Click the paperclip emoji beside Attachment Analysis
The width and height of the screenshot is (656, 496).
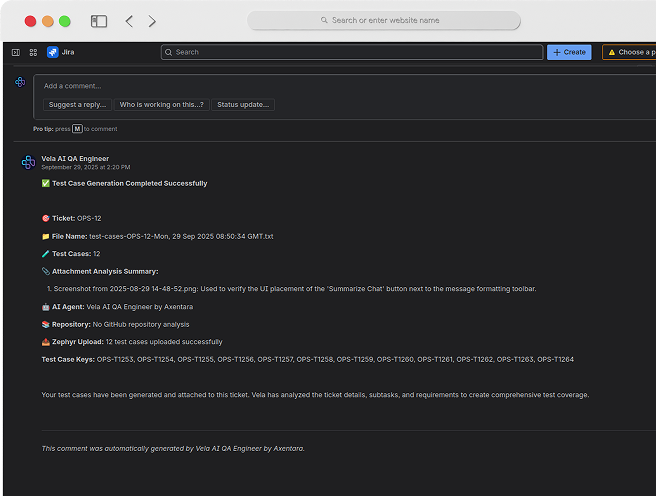click(46, 271)
